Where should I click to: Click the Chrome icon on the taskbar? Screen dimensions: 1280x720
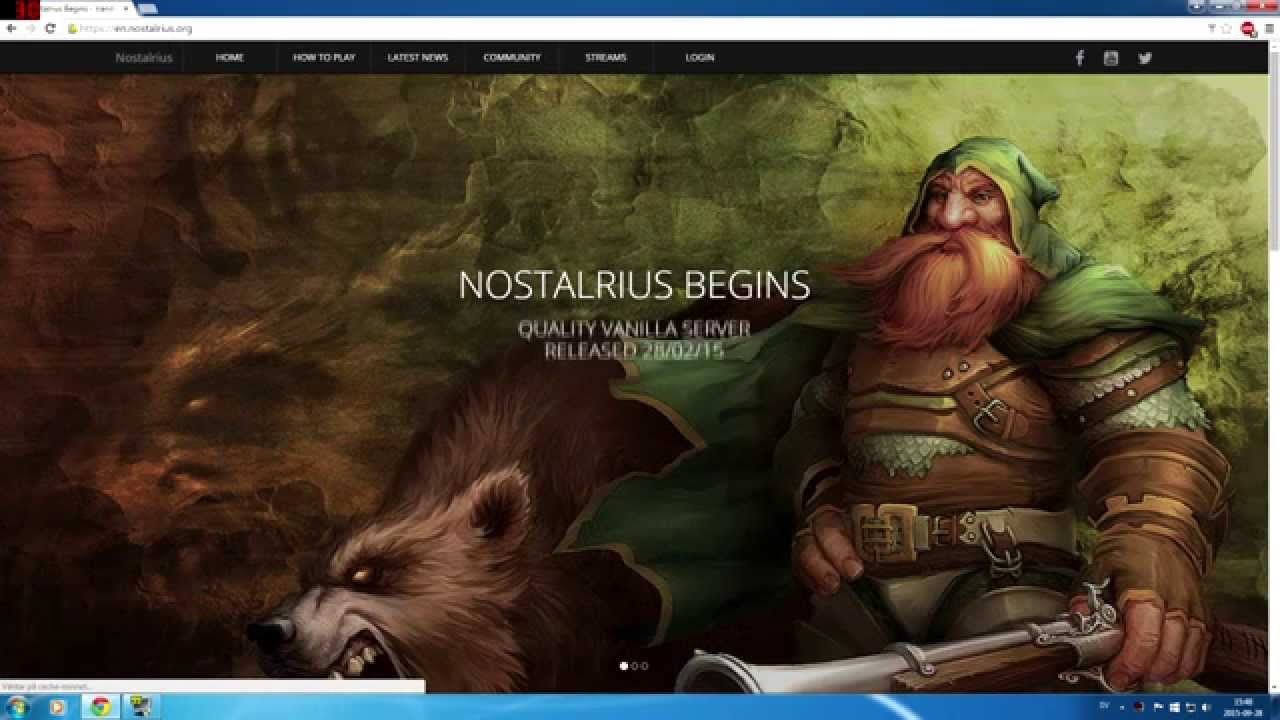click(100, 707)
